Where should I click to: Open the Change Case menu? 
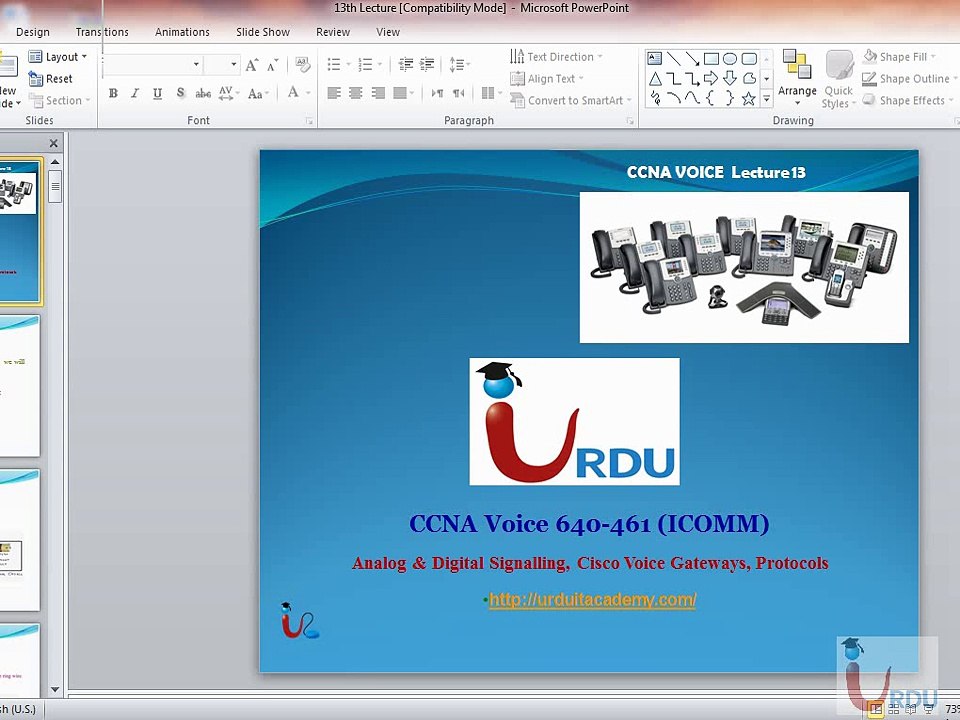pyautogui.click(x=258, y=93)
